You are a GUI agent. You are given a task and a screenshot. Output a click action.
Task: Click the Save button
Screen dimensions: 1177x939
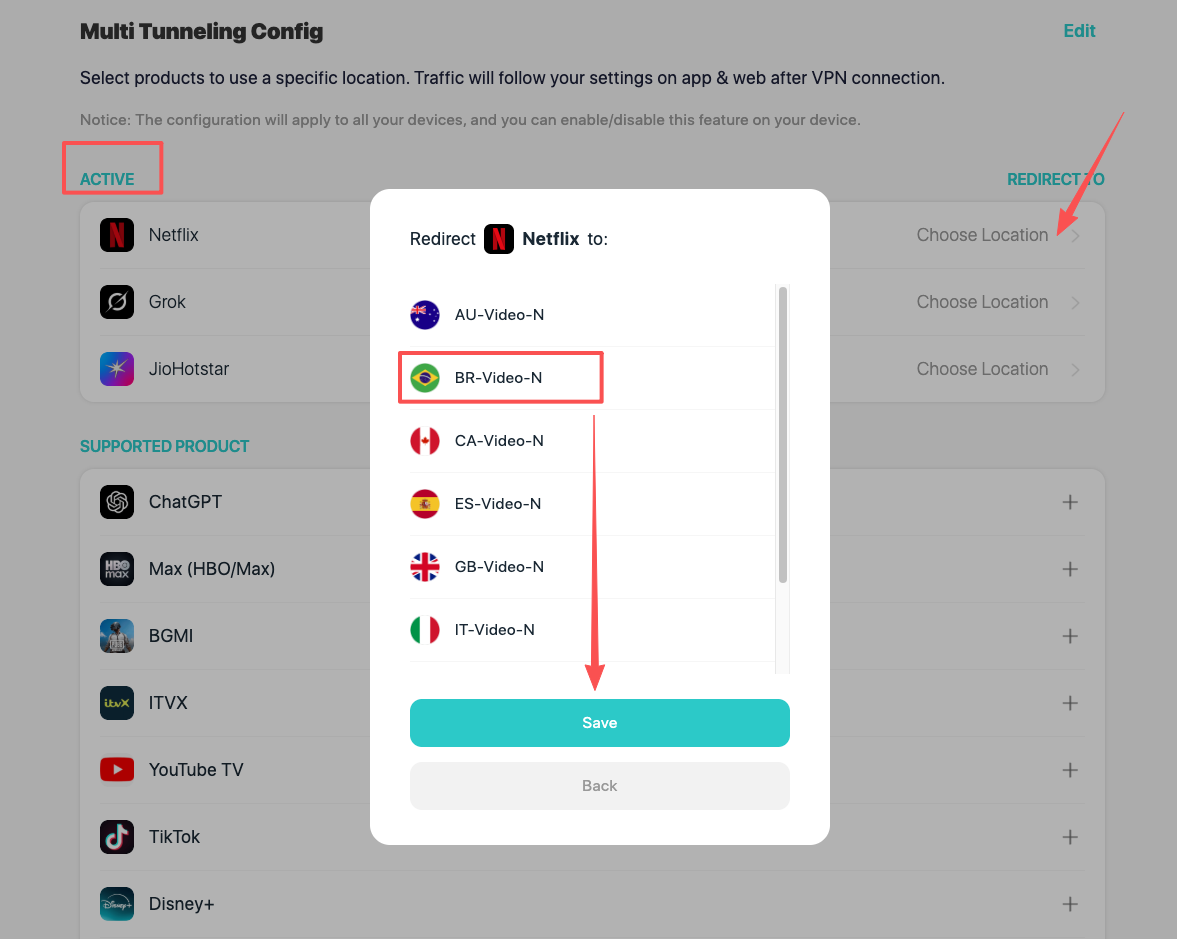[599, 722]
